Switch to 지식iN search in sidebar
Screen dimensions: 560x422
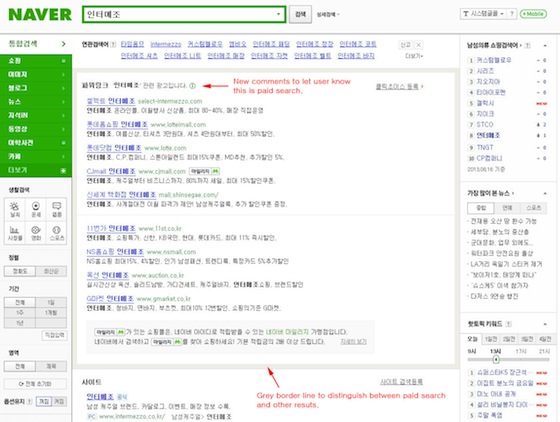click(36, 115)
